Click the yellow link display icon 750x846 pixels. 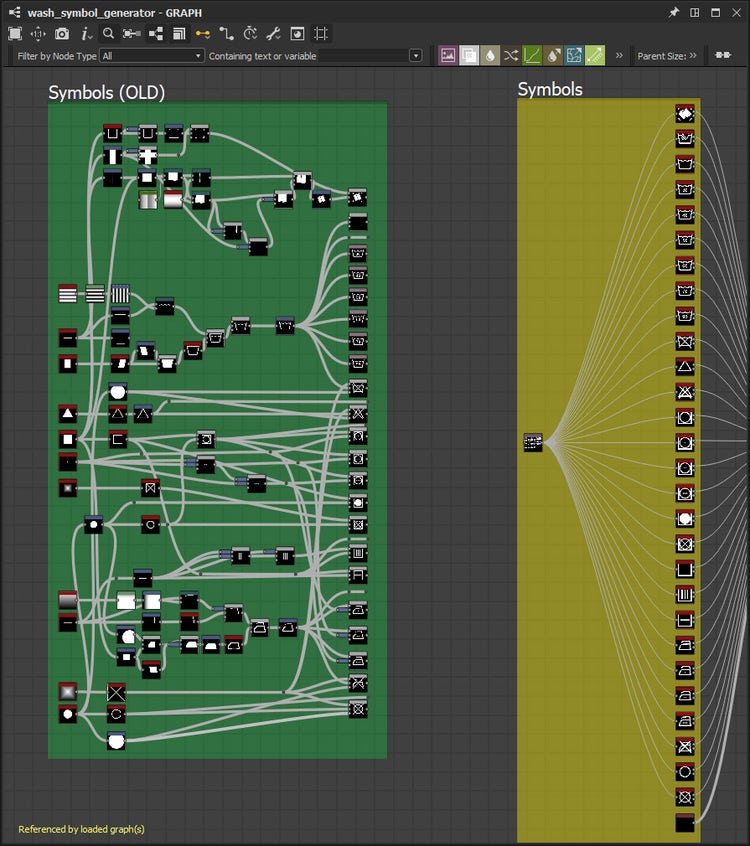click(203, 33)
